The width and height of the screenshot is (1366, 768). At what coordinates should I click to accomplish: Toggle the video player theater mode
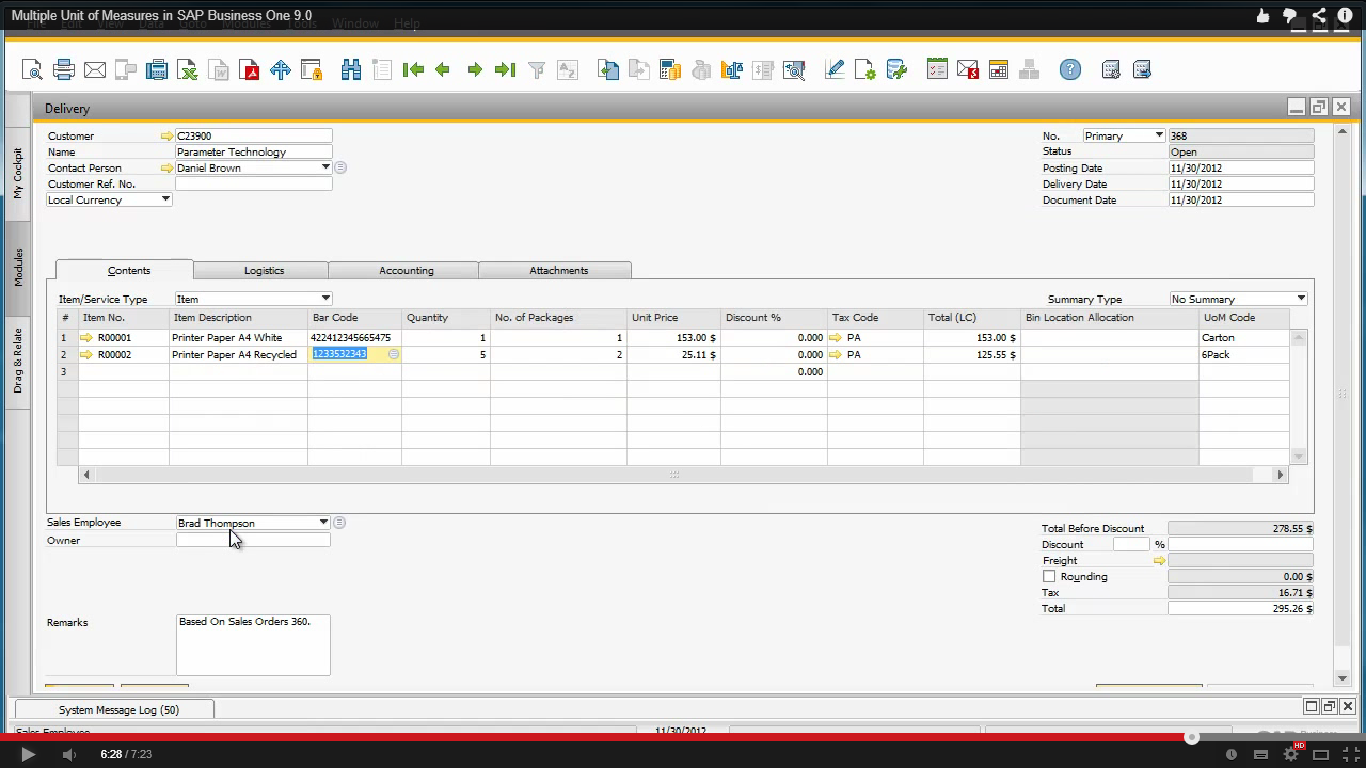point(1321,755)
